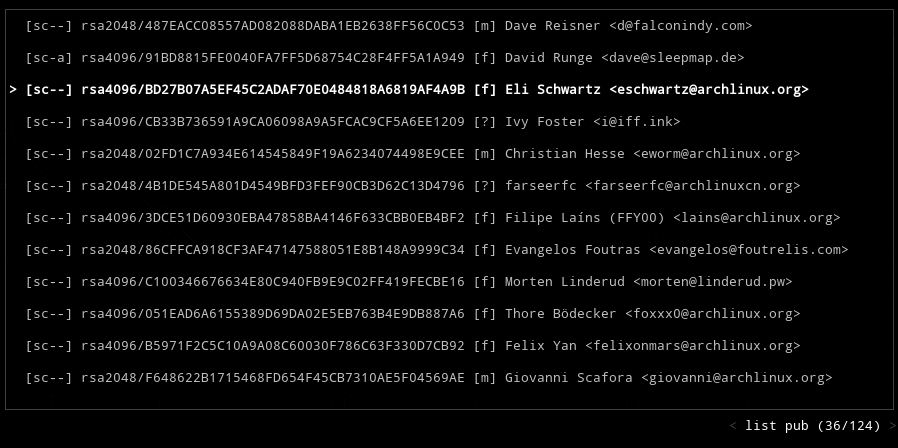This screenshot has width=898, height=448.
Task: Click the list pub (36/124) mode label
Action: click(812, 426)
